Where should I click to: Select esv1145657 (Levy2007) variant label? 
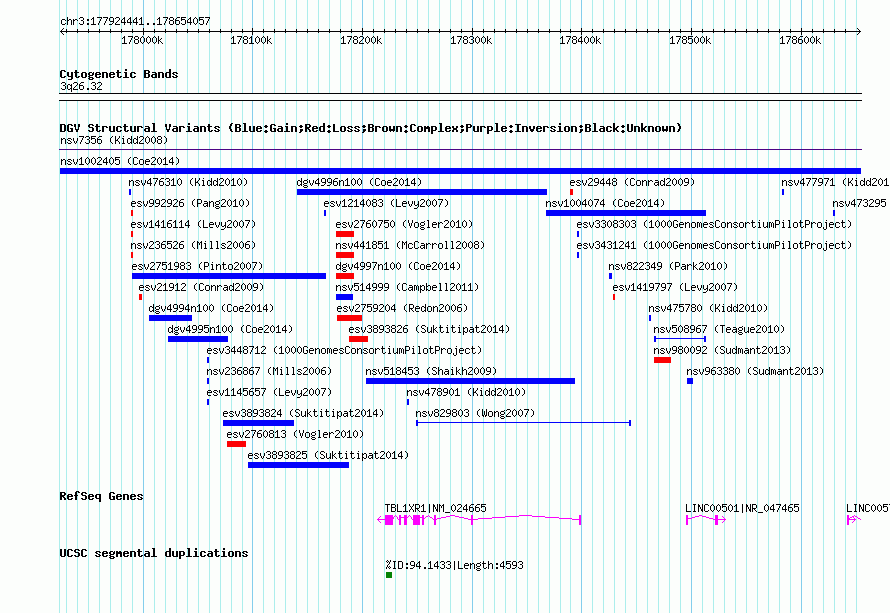click(269, 392)
